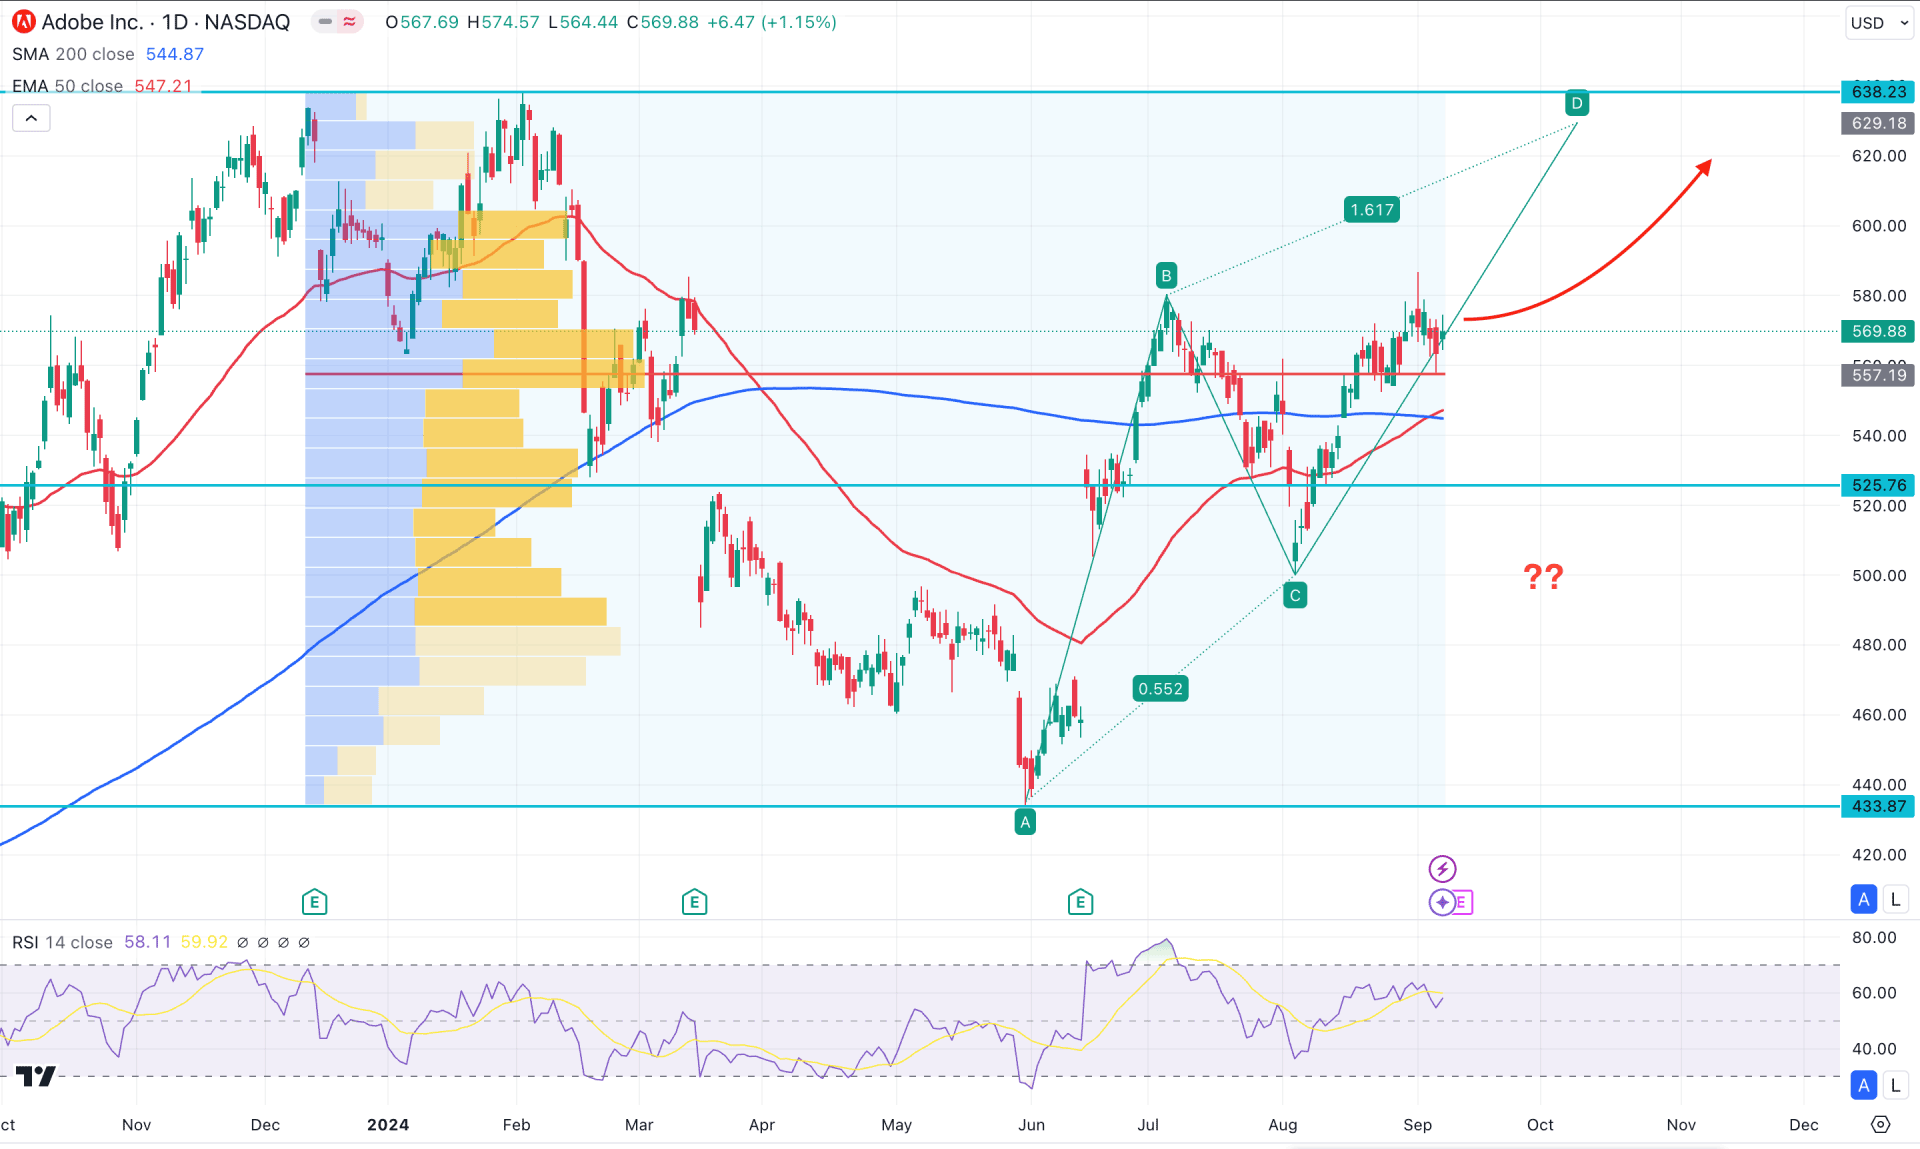Click the RSI moving average value 59.92
This screenshot has height=1149, width=1920.
tap(203, 942)
